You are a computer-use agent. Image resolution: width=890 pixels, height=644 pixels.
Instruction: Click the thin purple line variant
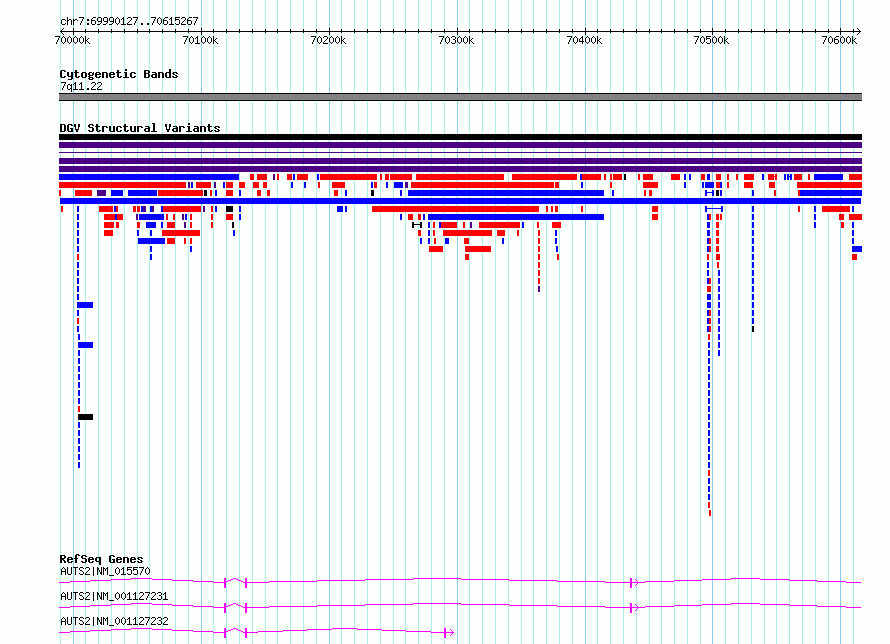tap(460, 153)
